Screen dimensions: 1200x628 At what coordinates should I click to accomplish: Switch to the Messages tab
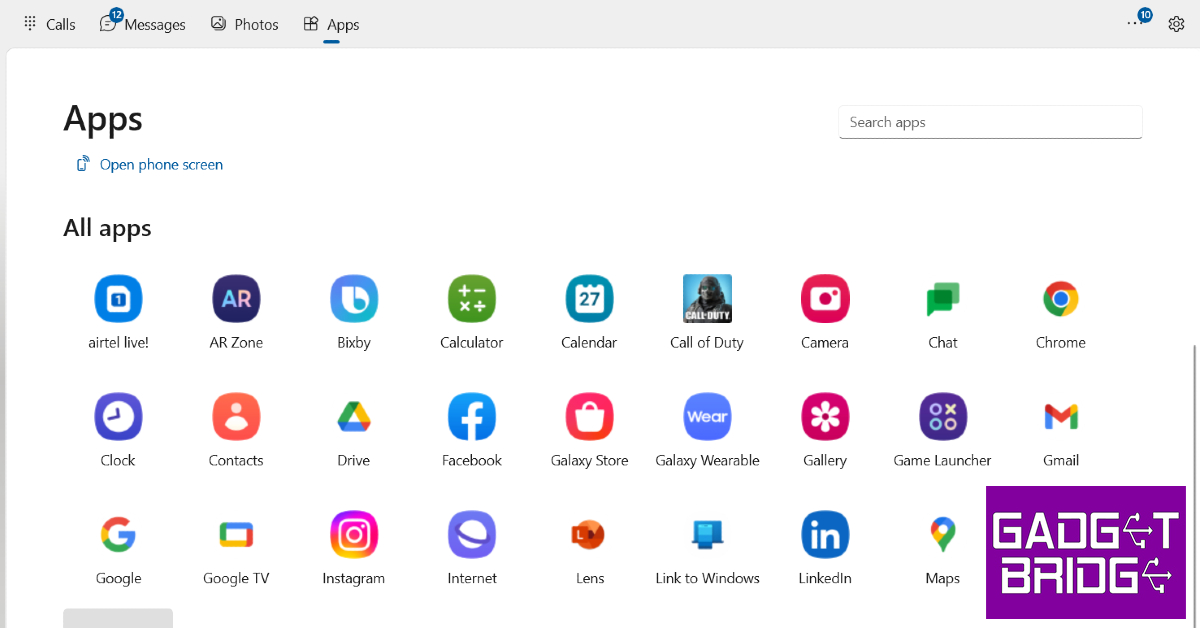click(143, 24)
